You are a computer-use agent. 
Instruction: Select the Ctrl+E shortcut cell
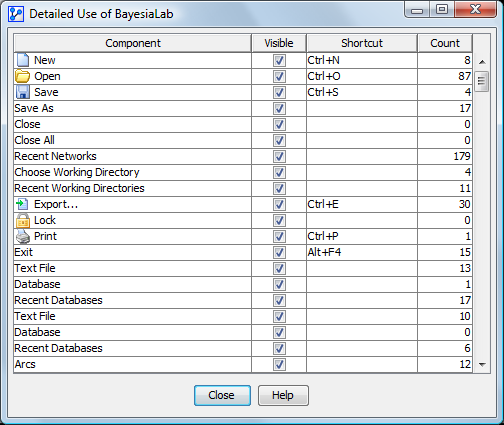pyautogui.click(x=362, y=204)
